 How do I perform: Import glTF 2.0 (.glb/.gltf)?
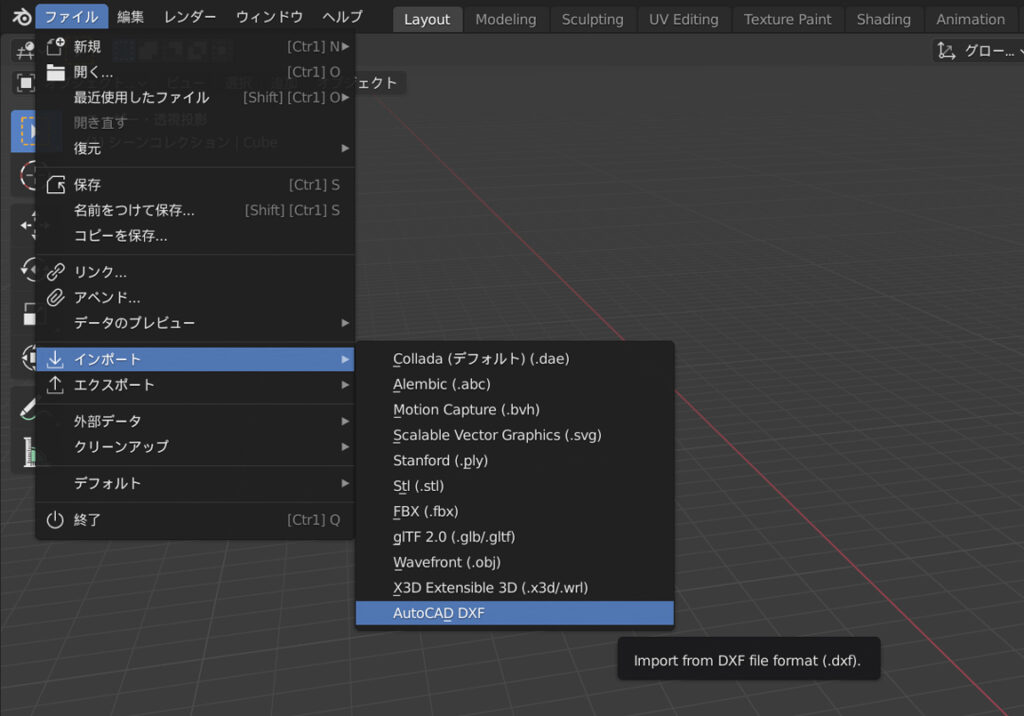click(515, 537)
